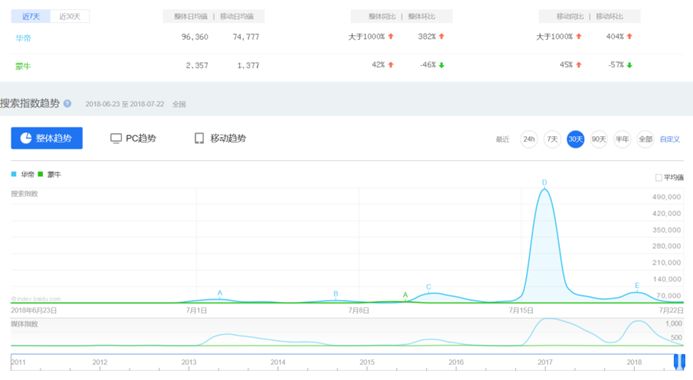The image size is (693, 380).
Task: Click year 2013 on the bottom timeline
Action: [189, 362]
